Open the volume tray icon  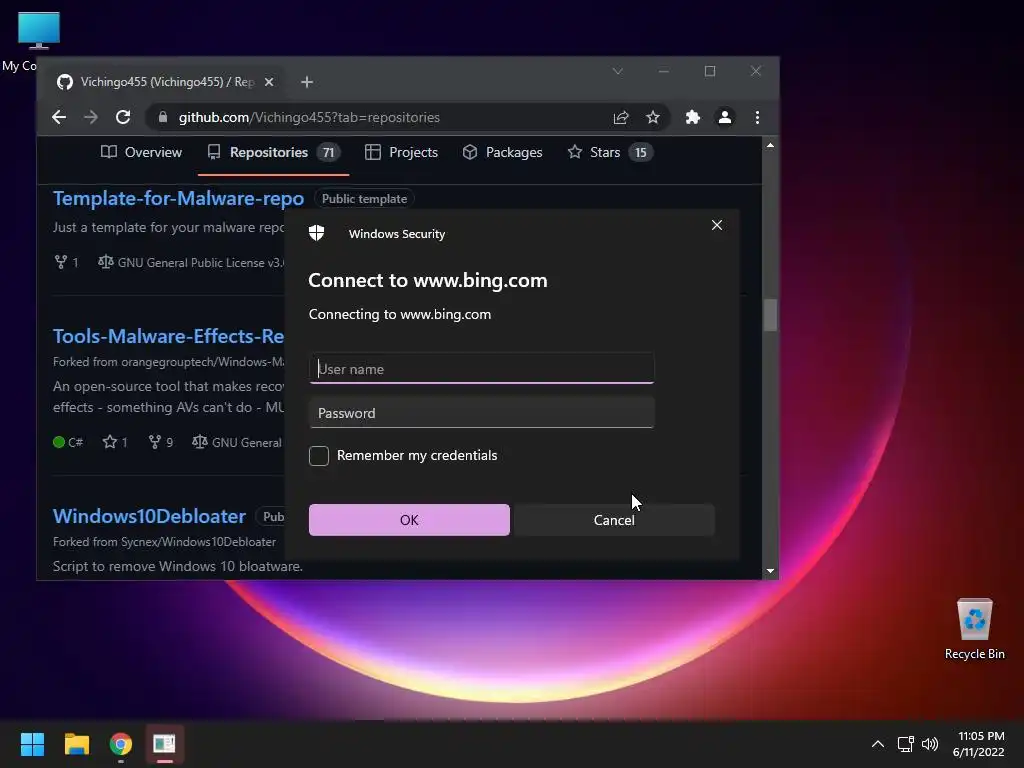pos(929,744)
